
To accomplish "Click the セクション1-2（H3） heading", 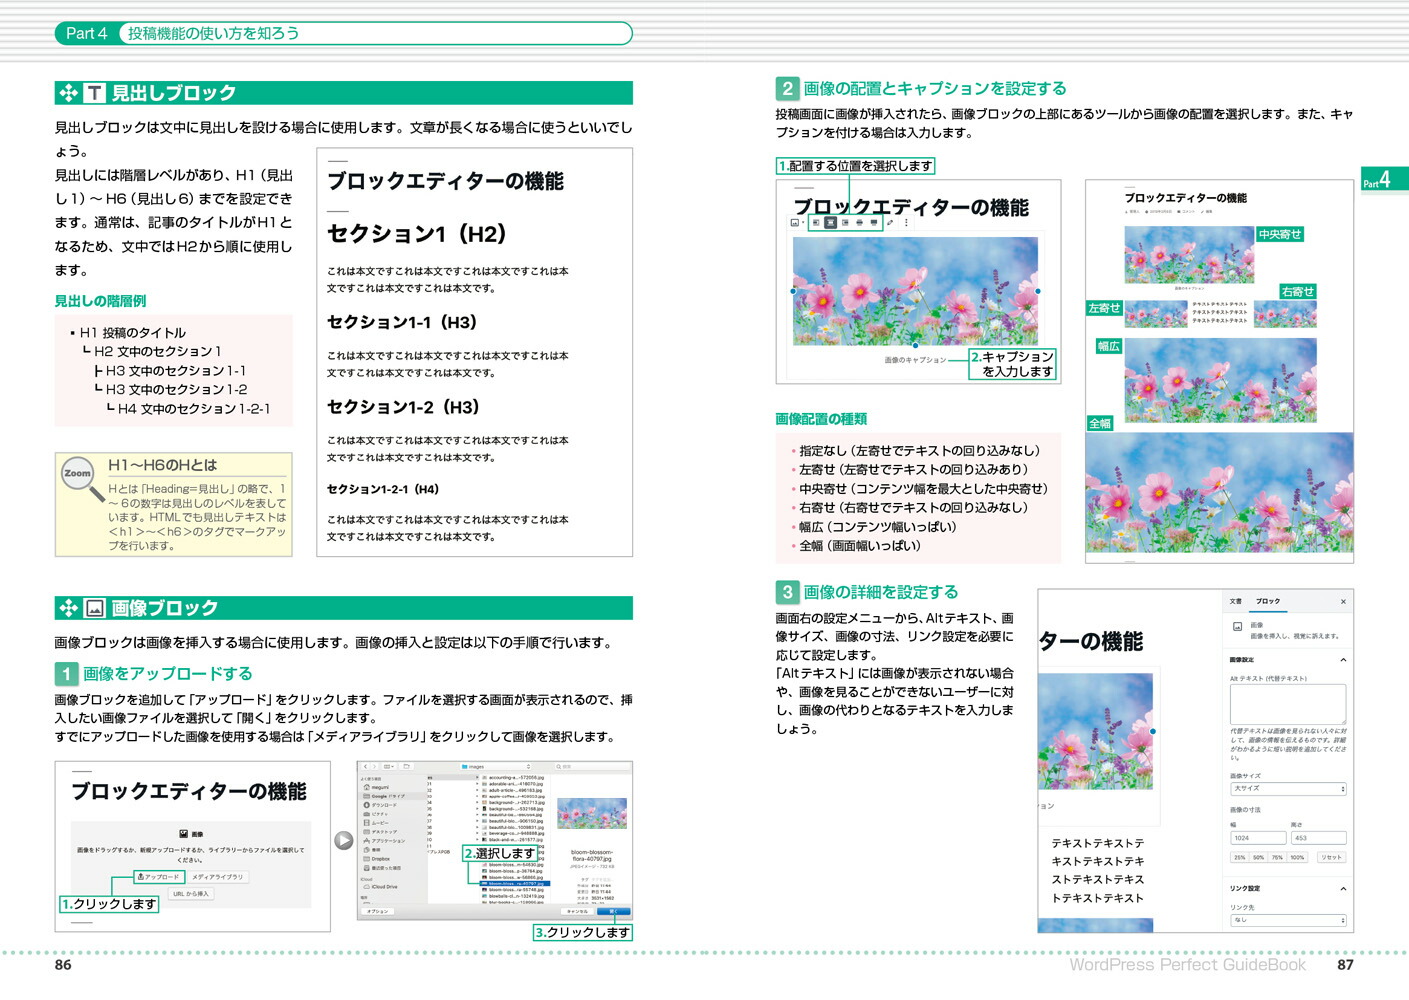I will tap(403, 407).
